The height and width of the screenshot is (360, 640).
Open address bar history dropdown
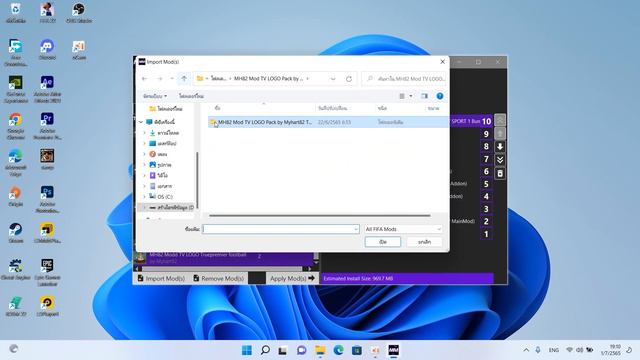tap(333, 79)
